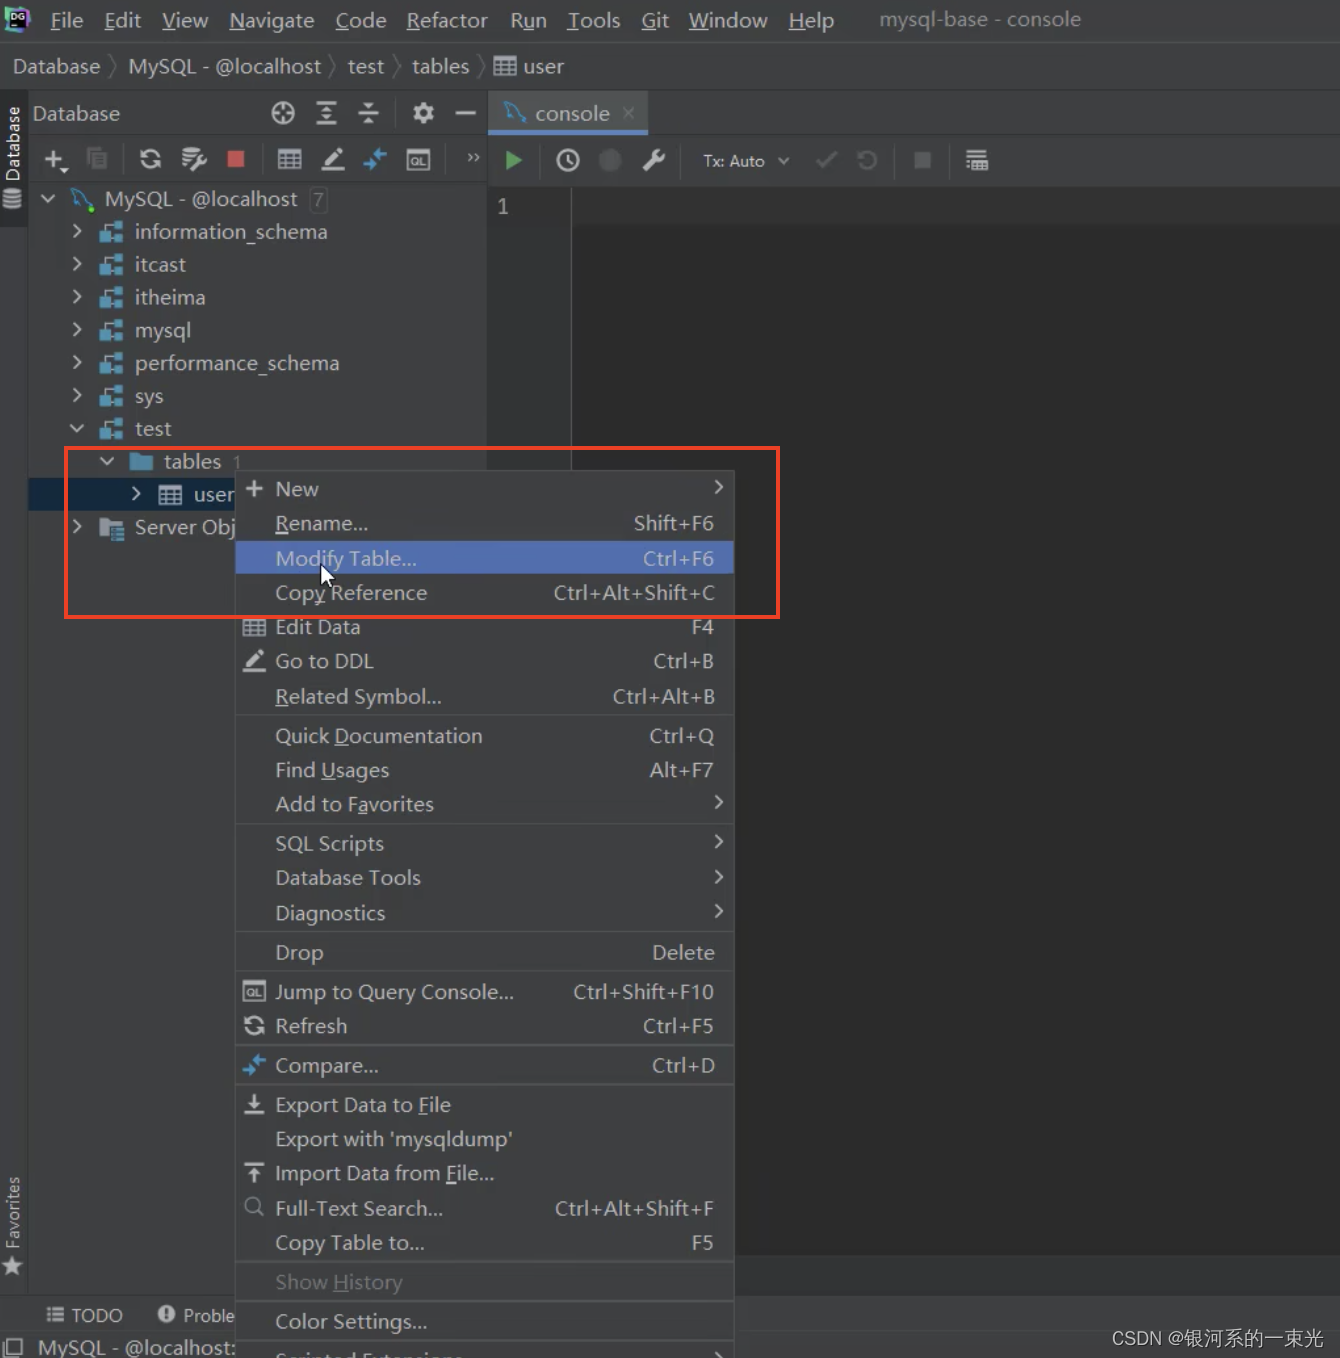Show more Database toolbar actions

[473, 158]
